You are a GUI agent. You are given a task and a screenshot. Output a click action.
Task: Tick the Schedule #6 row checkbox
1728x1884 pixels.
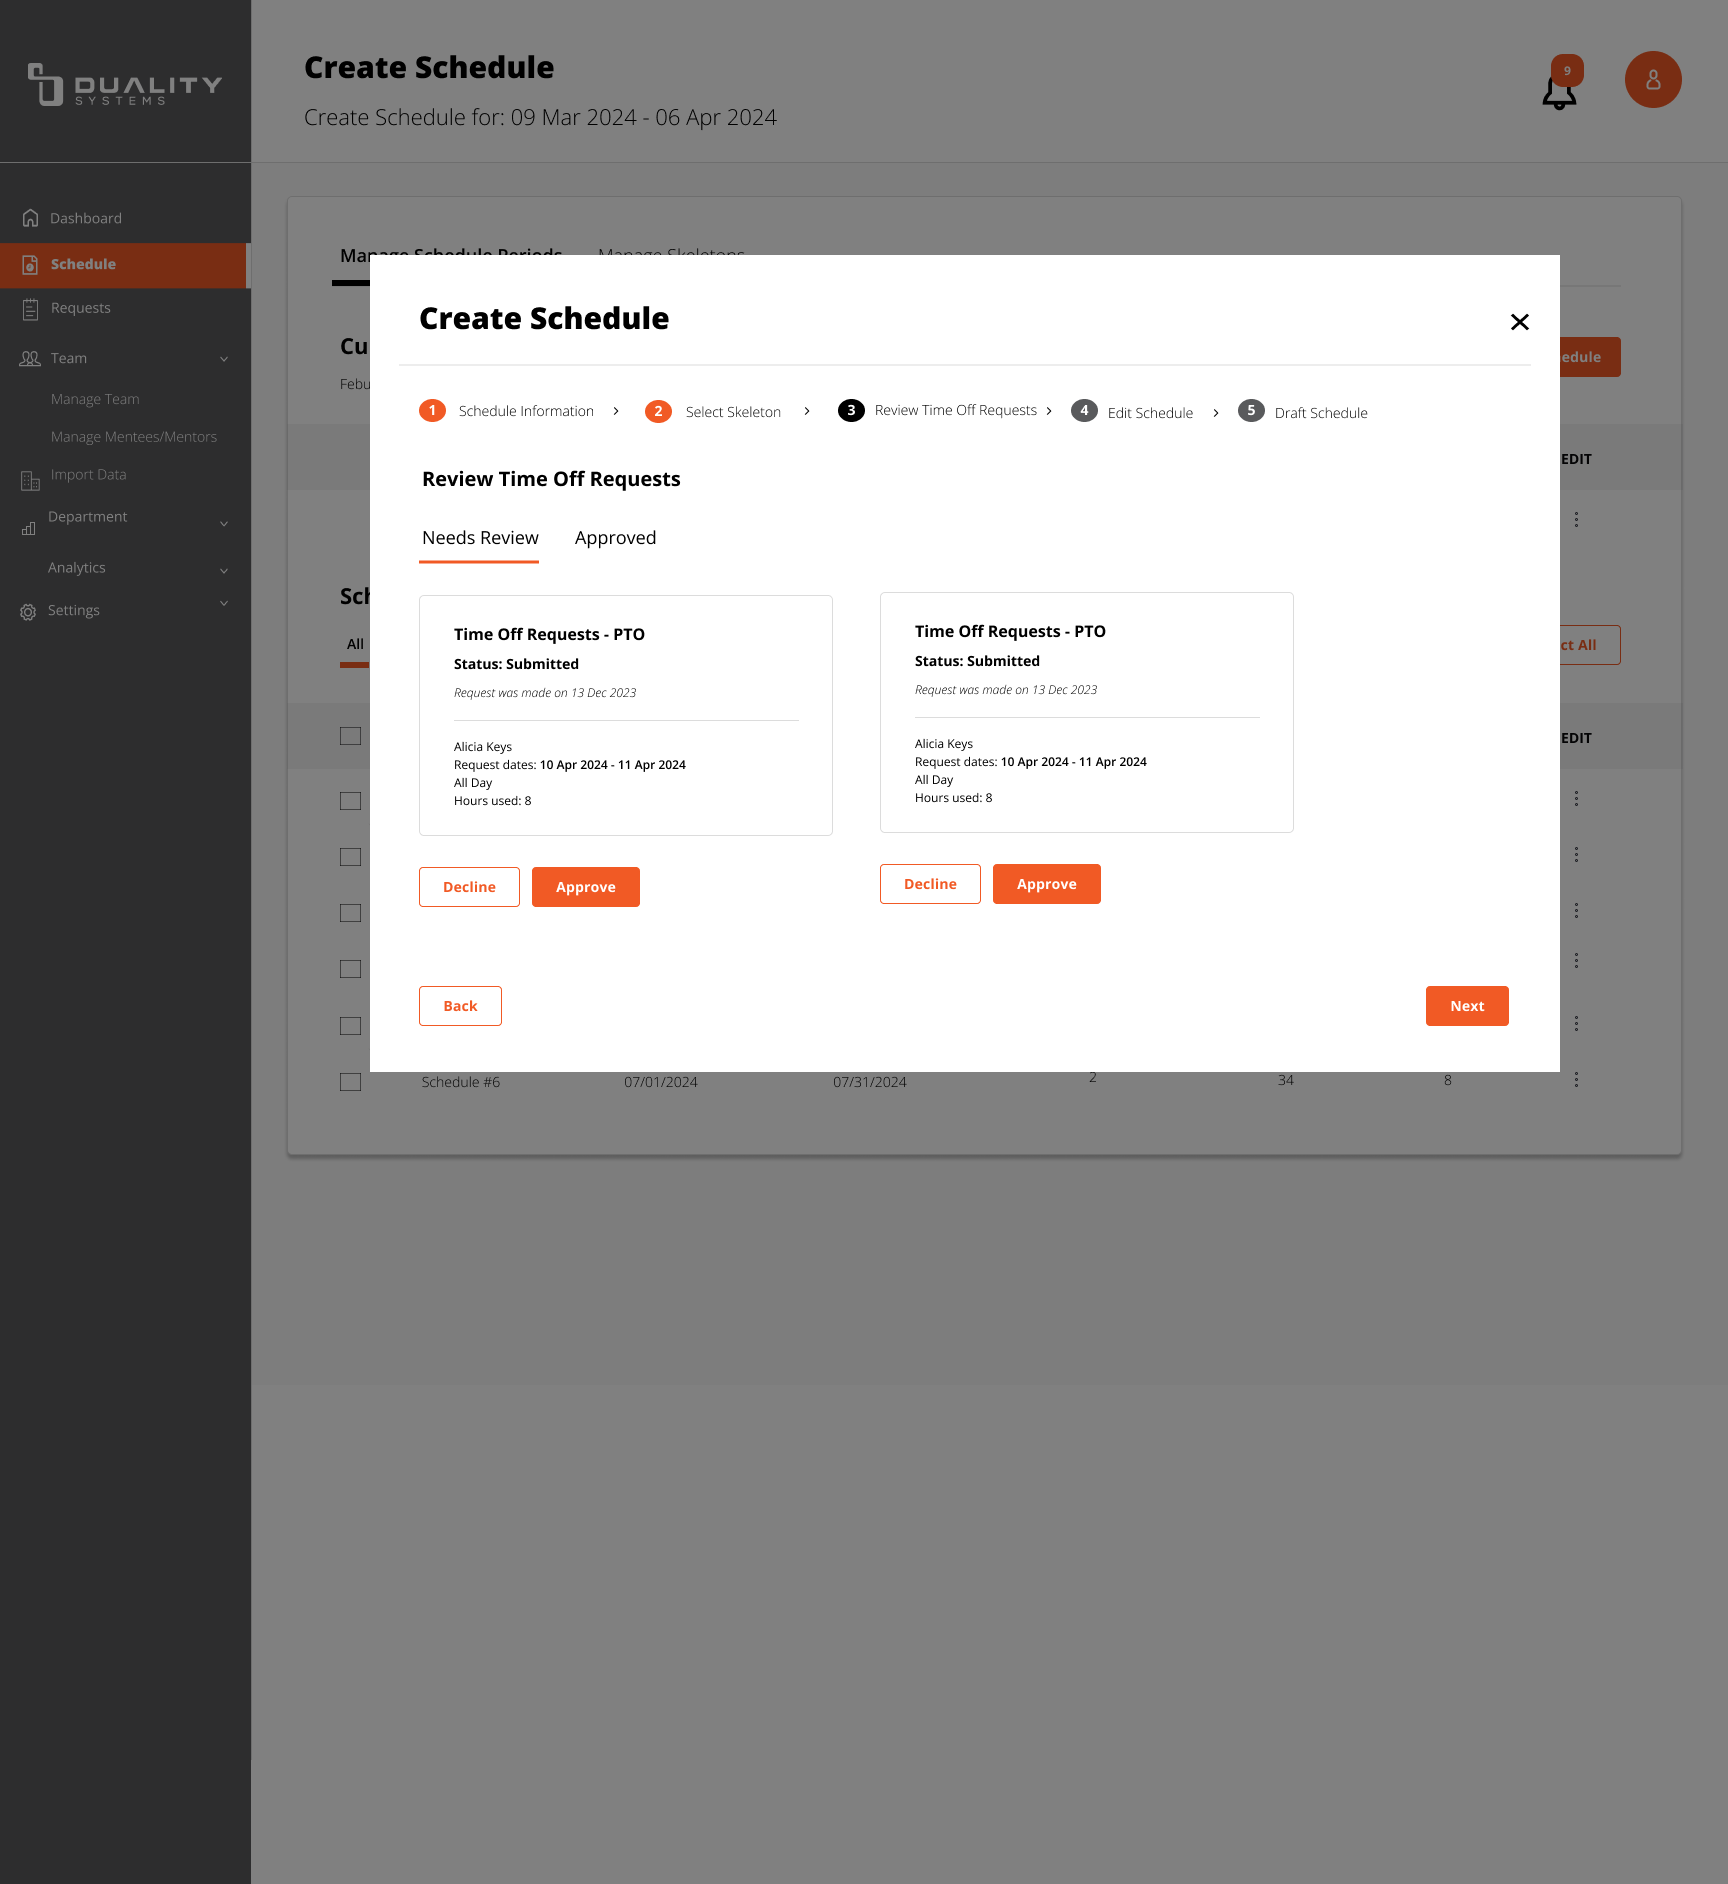point(350,1082)
